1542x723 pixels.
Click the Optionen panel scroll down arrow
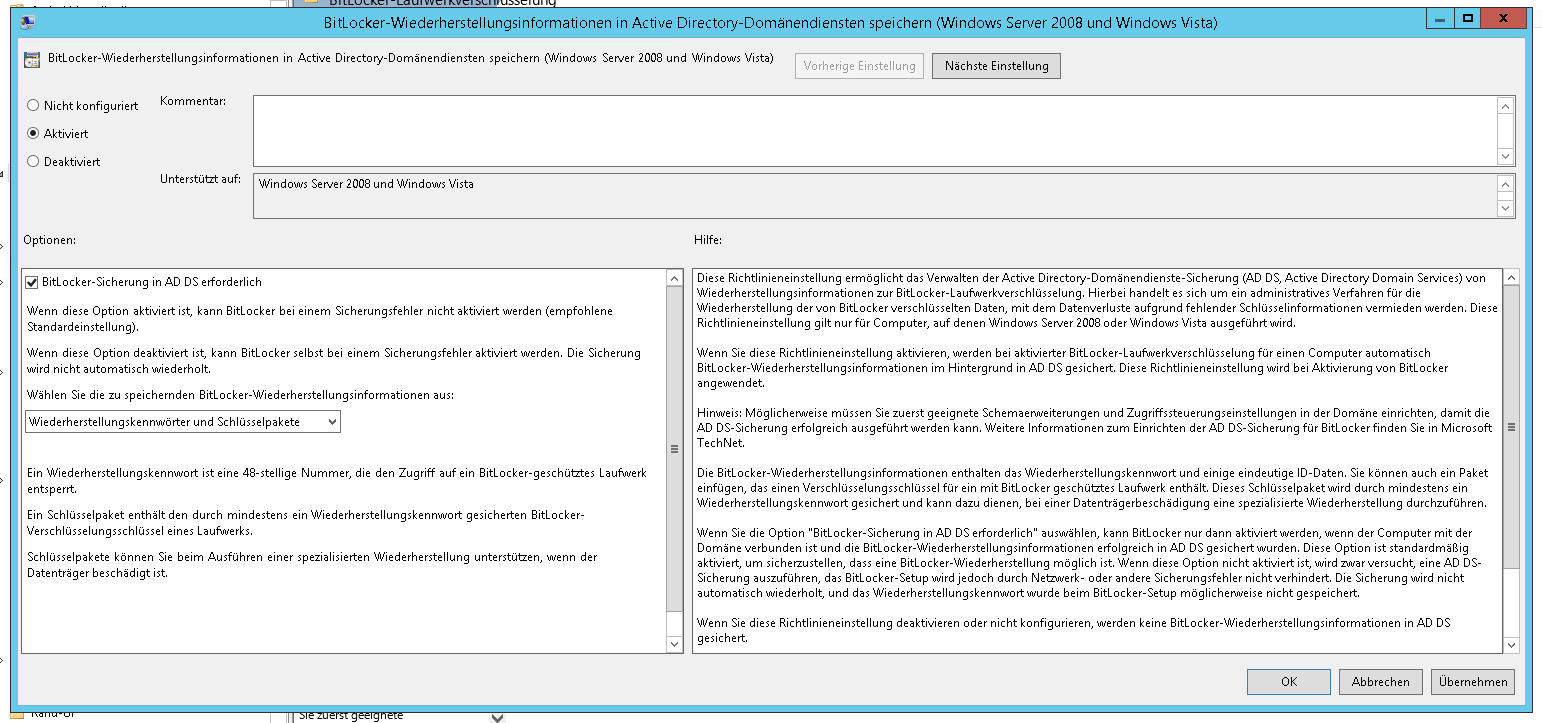coord(675,644)
